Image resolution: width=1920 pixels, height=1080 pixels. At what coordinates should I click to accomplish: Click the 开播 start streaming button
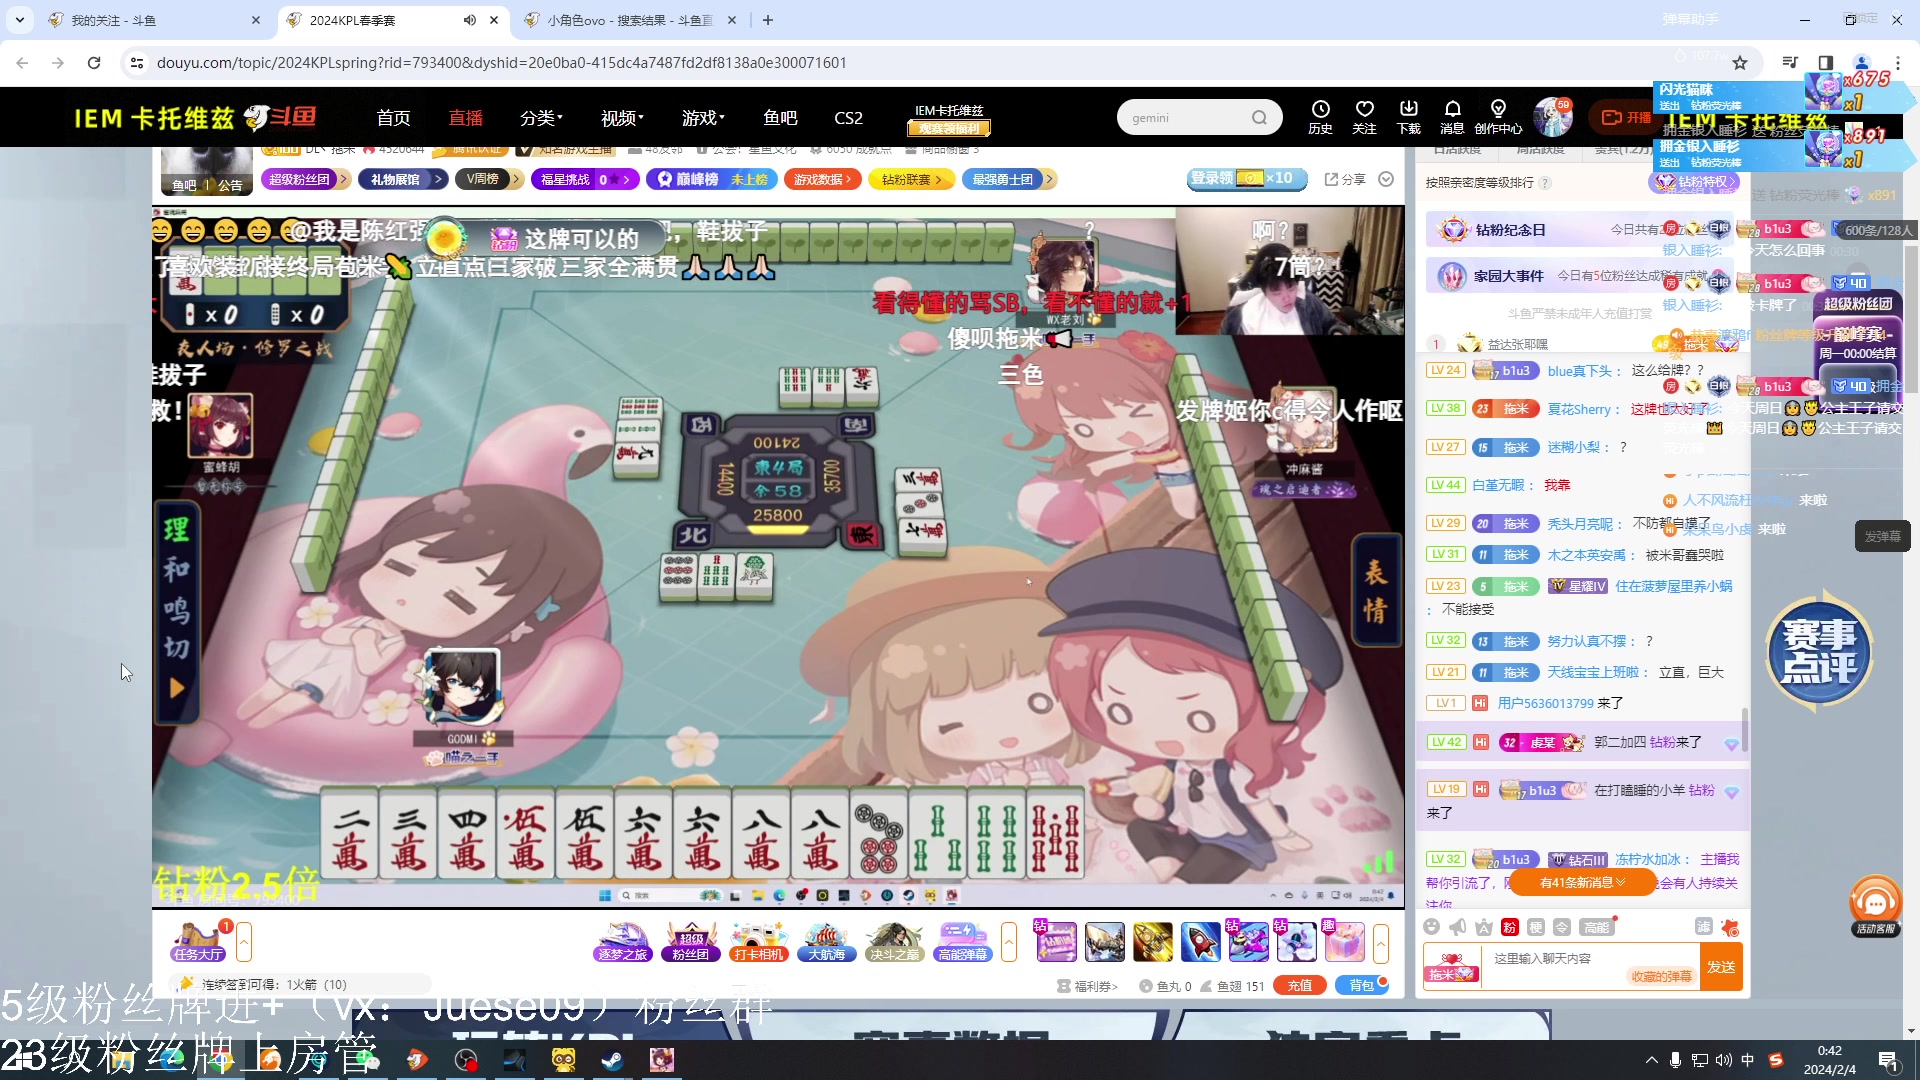coord(1626,118)
